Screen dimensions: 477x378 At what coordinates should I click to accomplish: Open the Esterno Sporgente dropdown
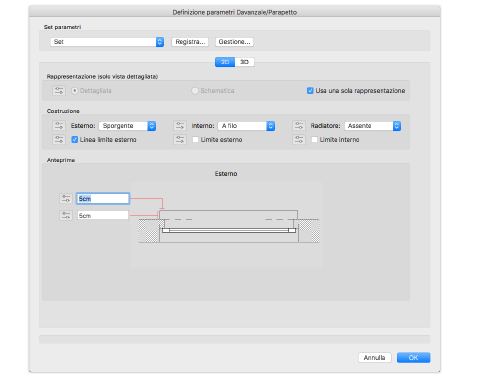(x=127, y=126)
